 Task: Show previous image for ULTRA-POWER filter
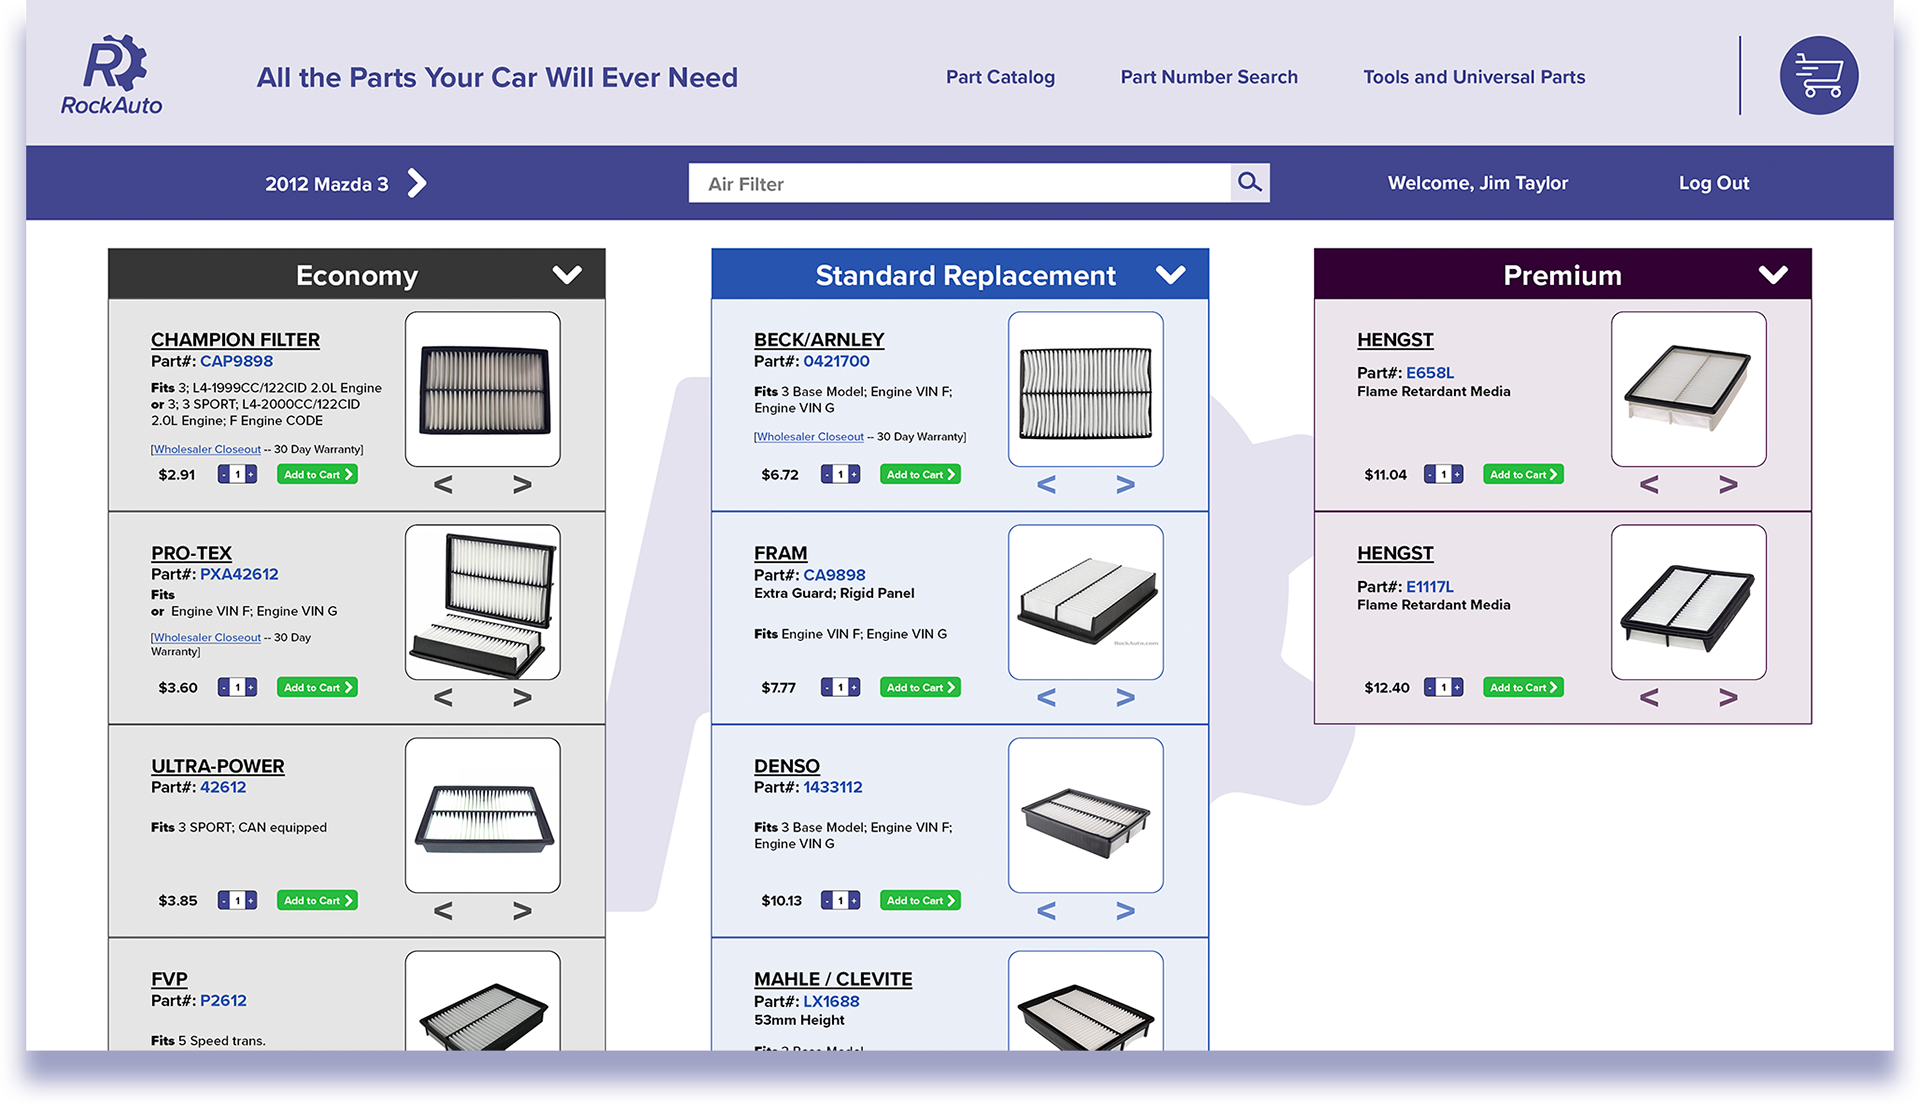click(443, 911)
